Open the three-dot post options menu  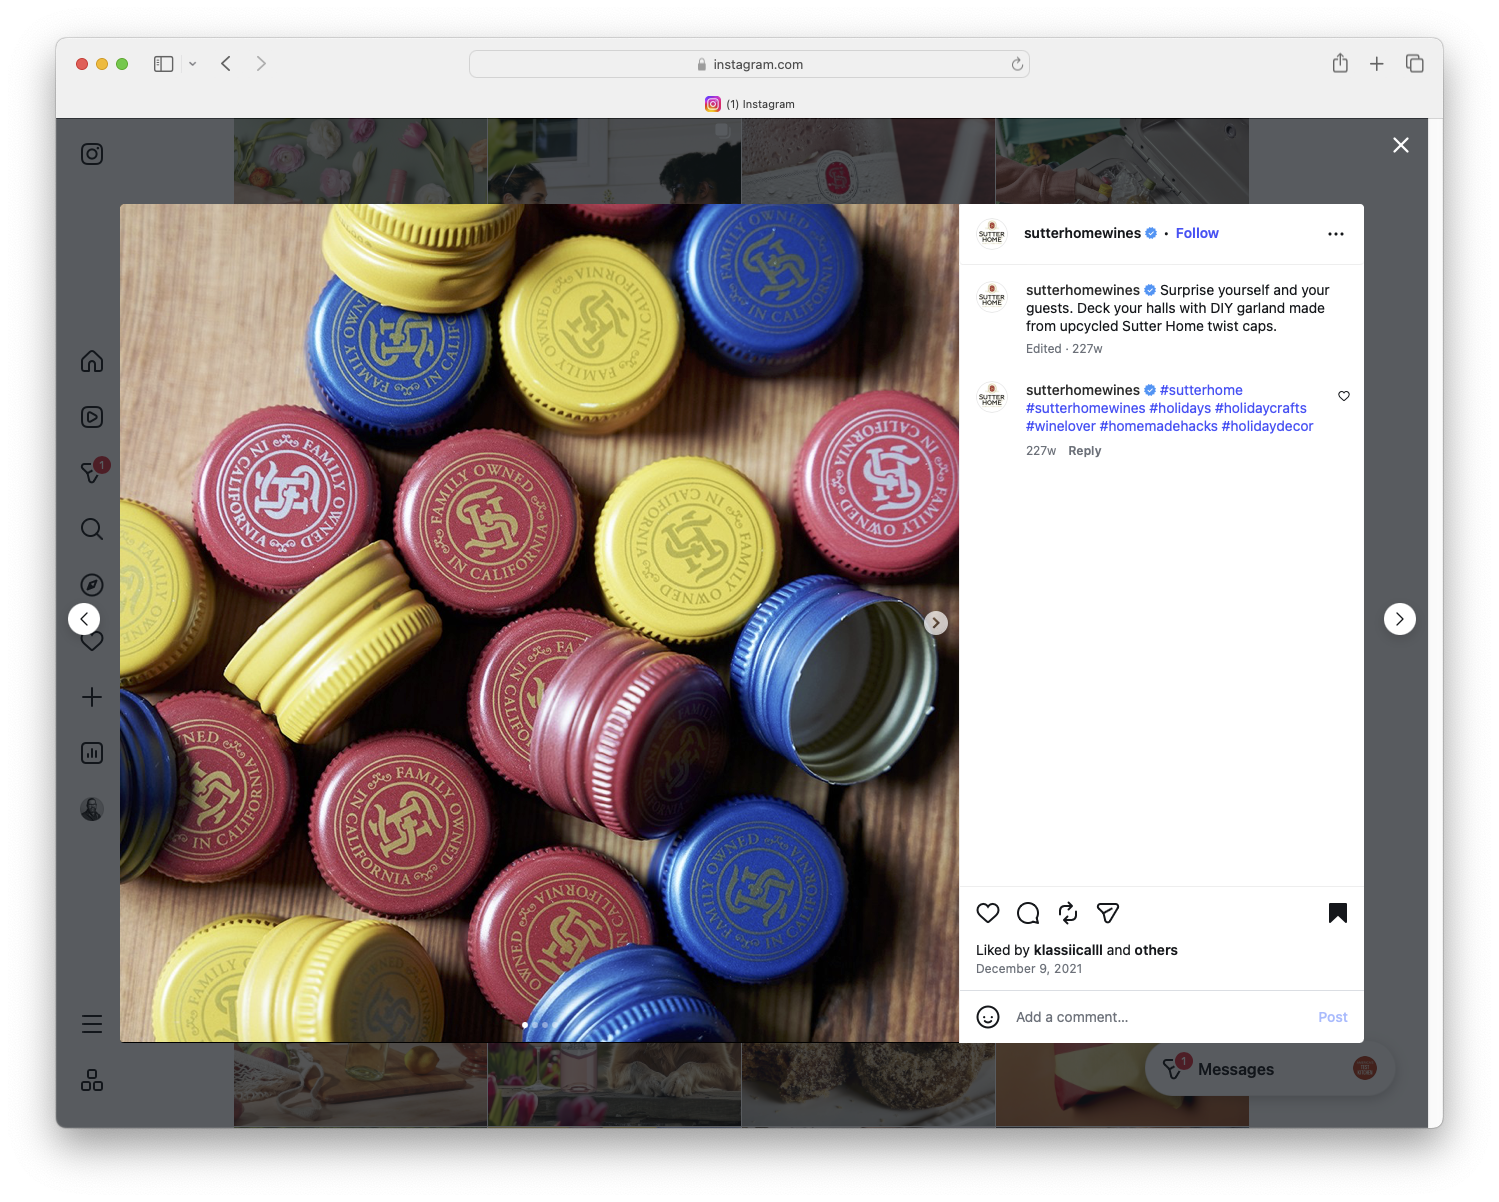[x=1336, y=233]
